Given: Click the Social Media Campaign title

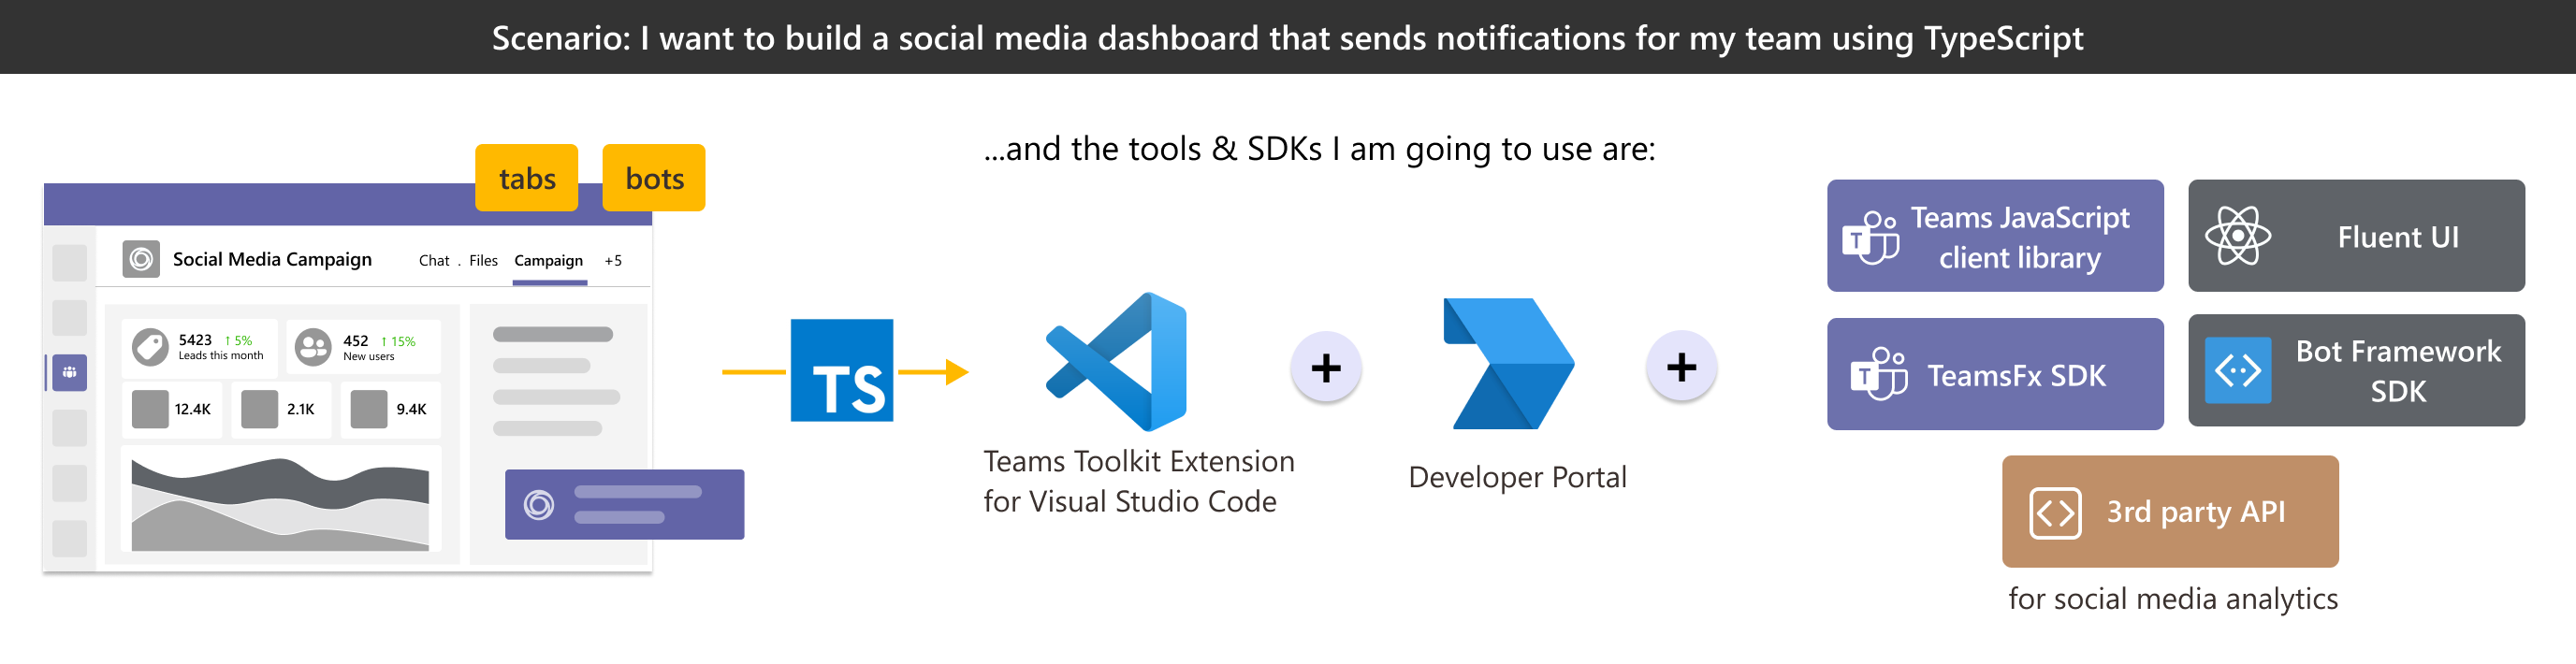Looking at the screenshot, I should tap(272, 260).
